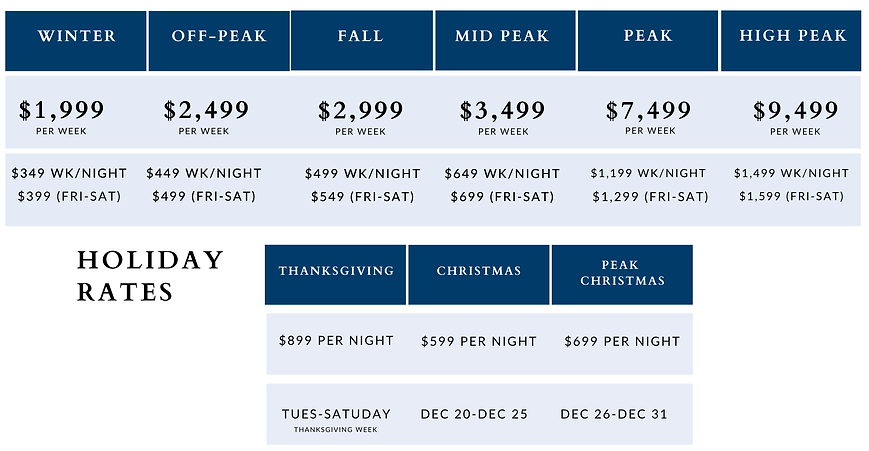The image size is (869, 451).
Task: Select the $2,499 per week rate
Action: click(204, 110)
